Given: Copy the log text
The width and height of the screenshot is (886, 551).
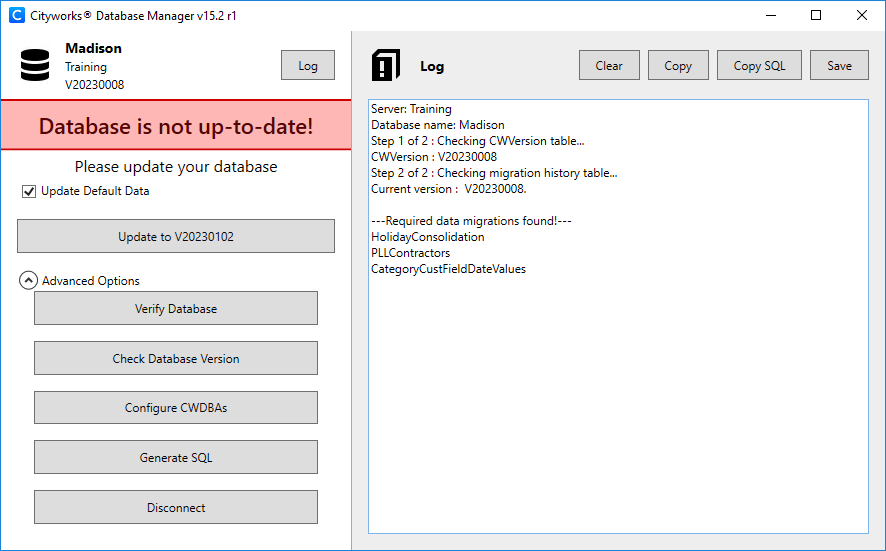Looking at the screenshot, I should (678, 66).
